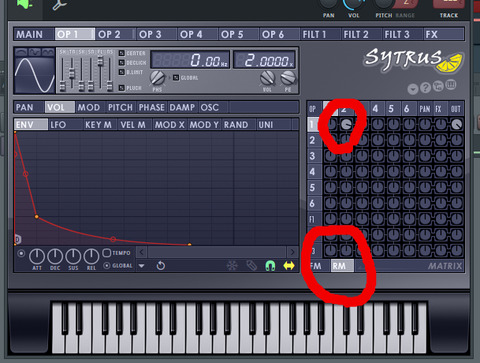Select the RAND articulation tab

click(239, 125)
